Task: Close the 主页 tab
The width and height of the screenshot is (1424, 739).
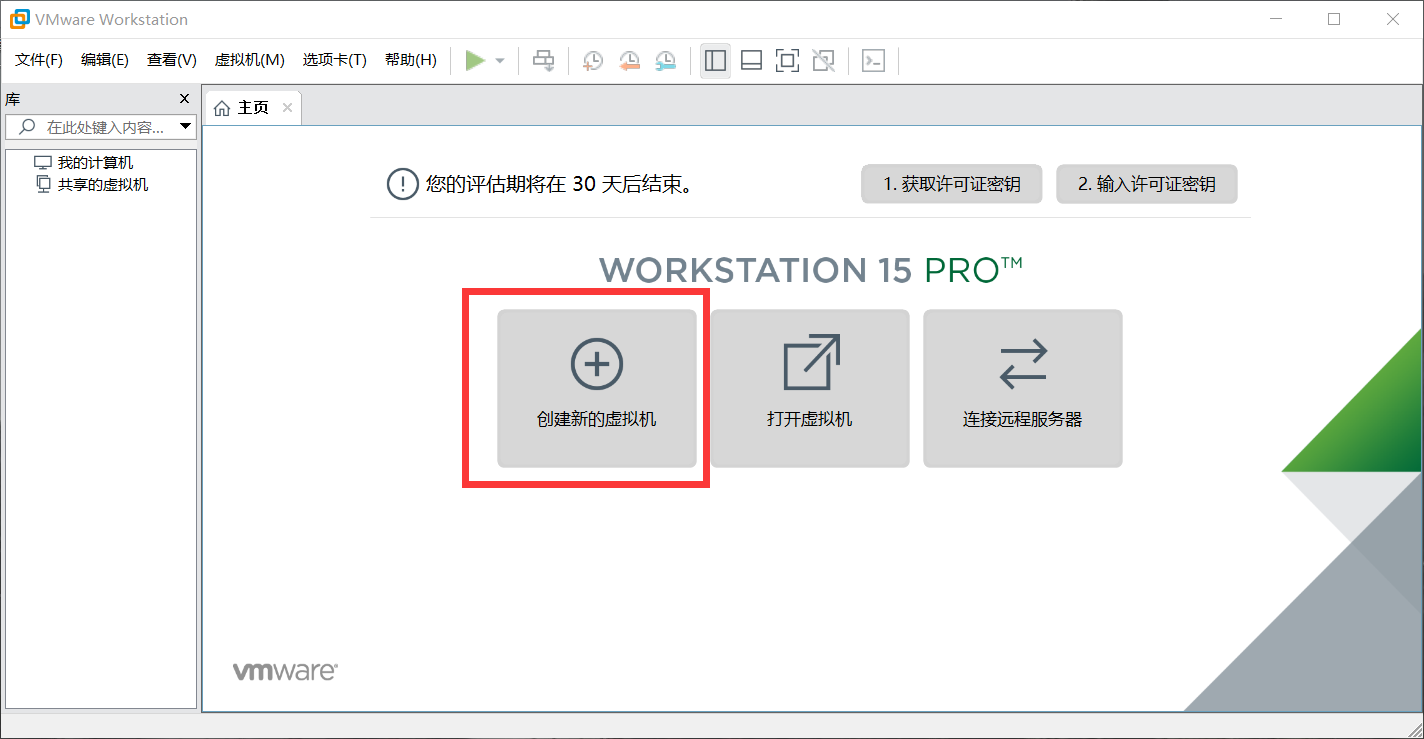Action: coord(287,107)
